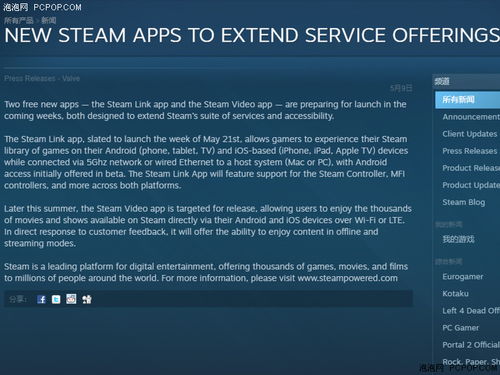Click the 频道 sidebar header
The image size is (500, 375).
tap(442, 81)
